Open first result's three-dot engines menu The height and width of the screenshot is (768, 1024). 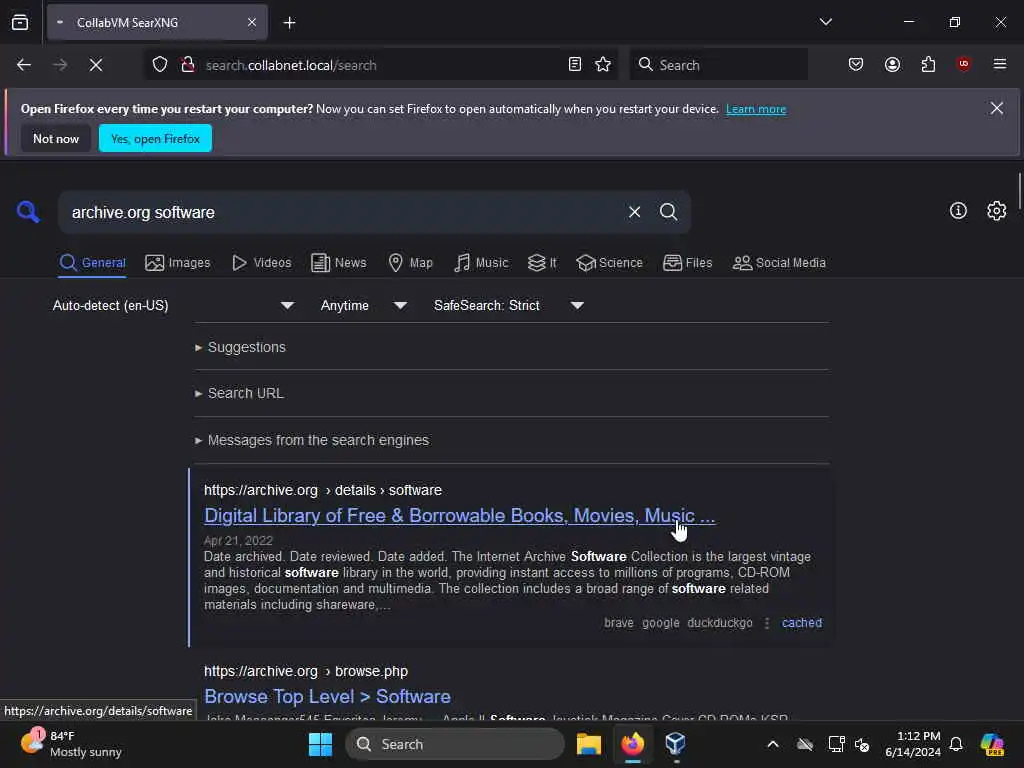click(767, 623)
